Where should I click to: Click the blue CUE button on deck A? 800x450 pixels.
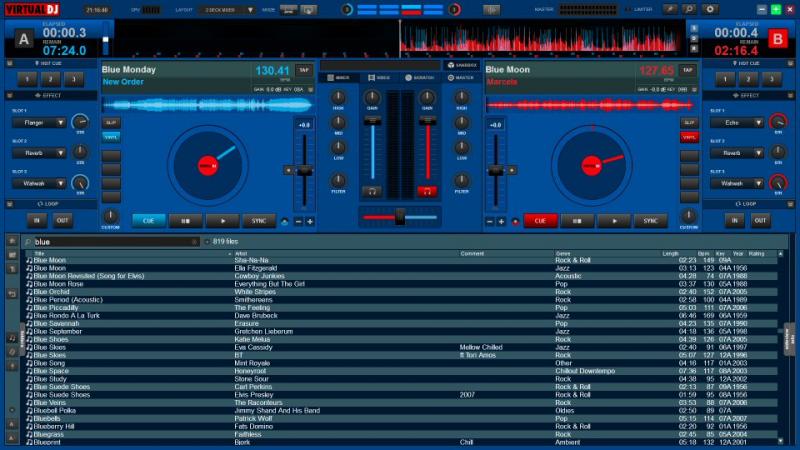(148, 220)
